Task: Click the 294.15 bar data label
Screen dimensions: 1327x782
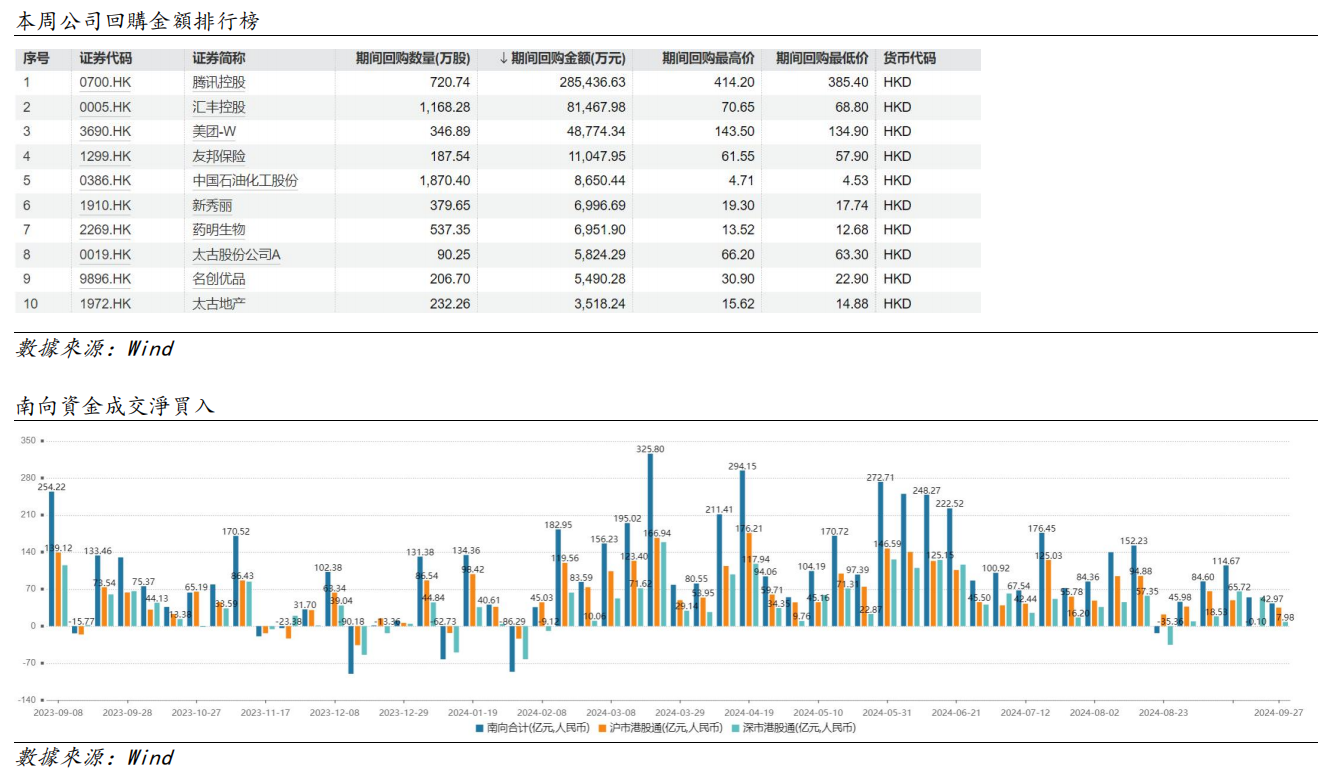Action: pos(742,466)
